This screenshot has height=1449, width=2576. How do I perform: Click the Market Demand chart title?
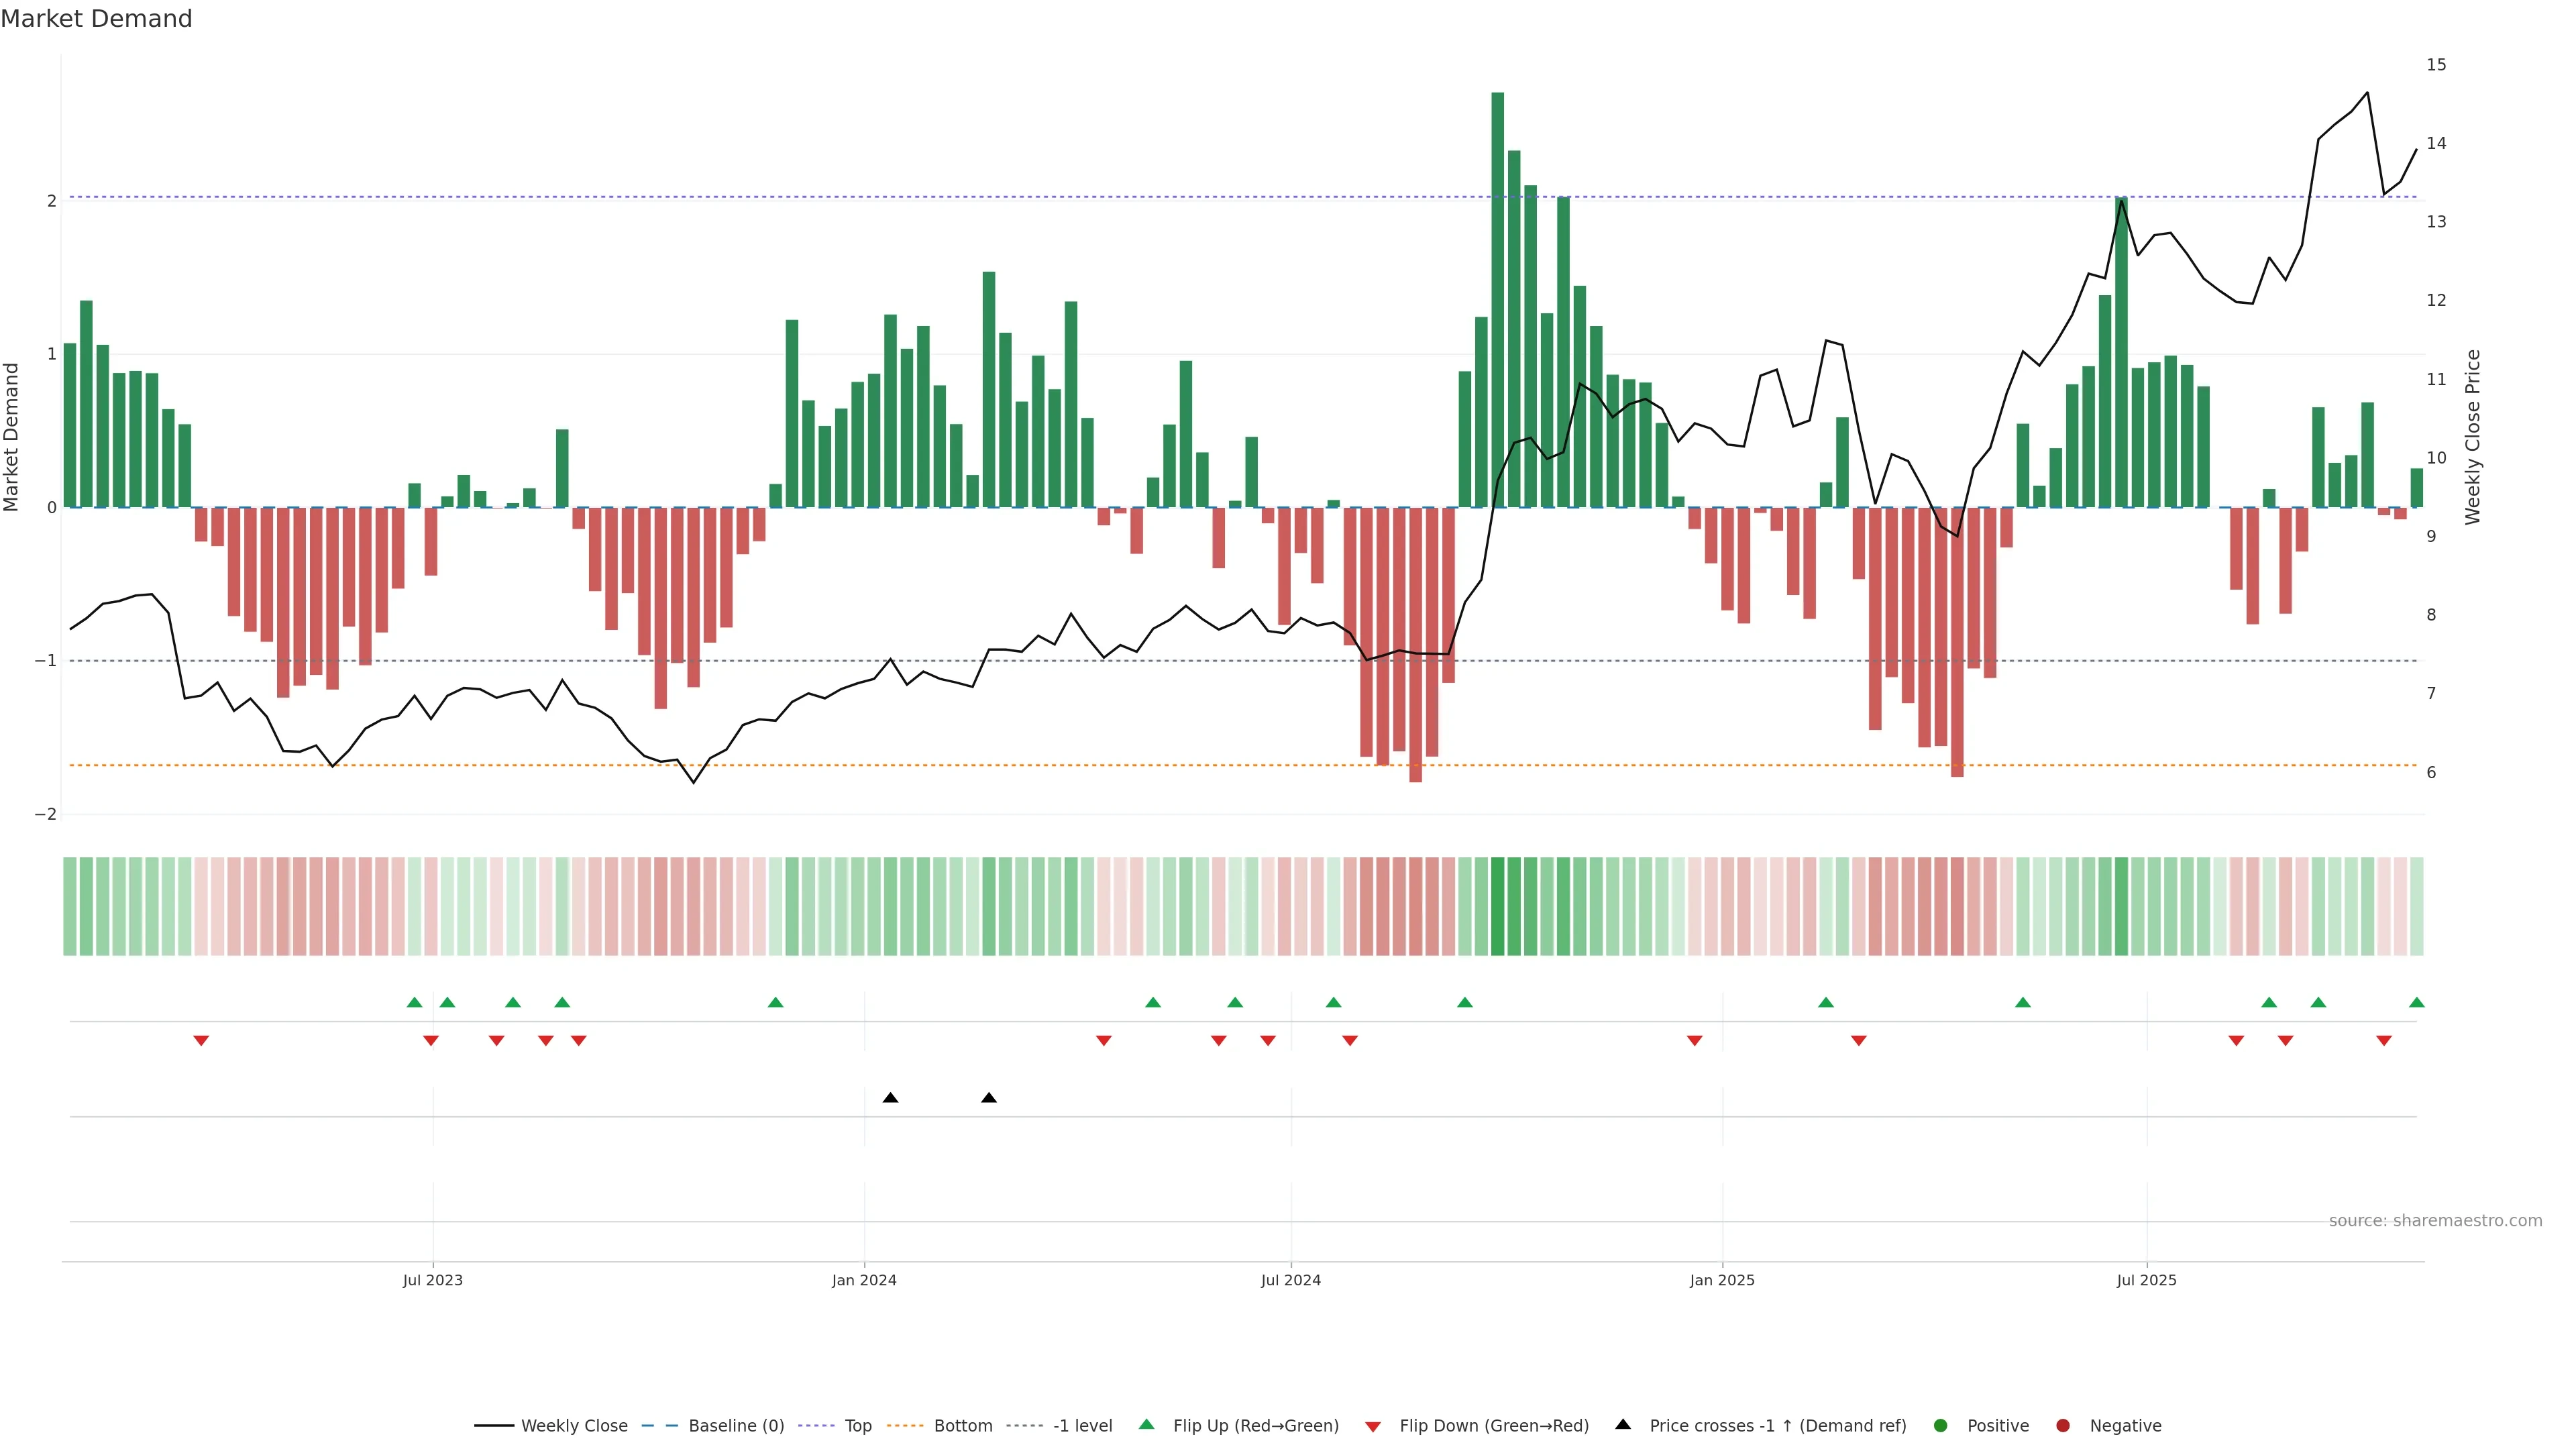click(x=96, y=19)
